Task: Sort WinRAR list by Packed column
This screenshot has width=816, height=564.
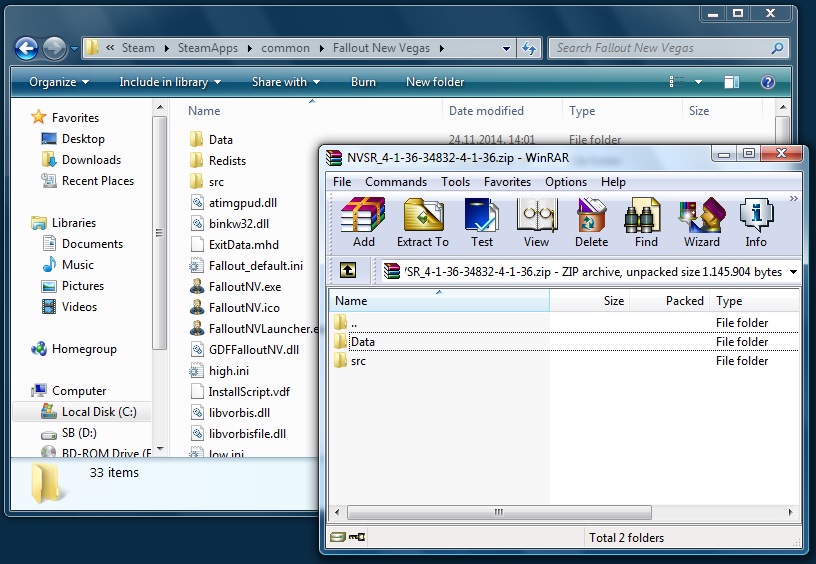Action: [669, 301]
